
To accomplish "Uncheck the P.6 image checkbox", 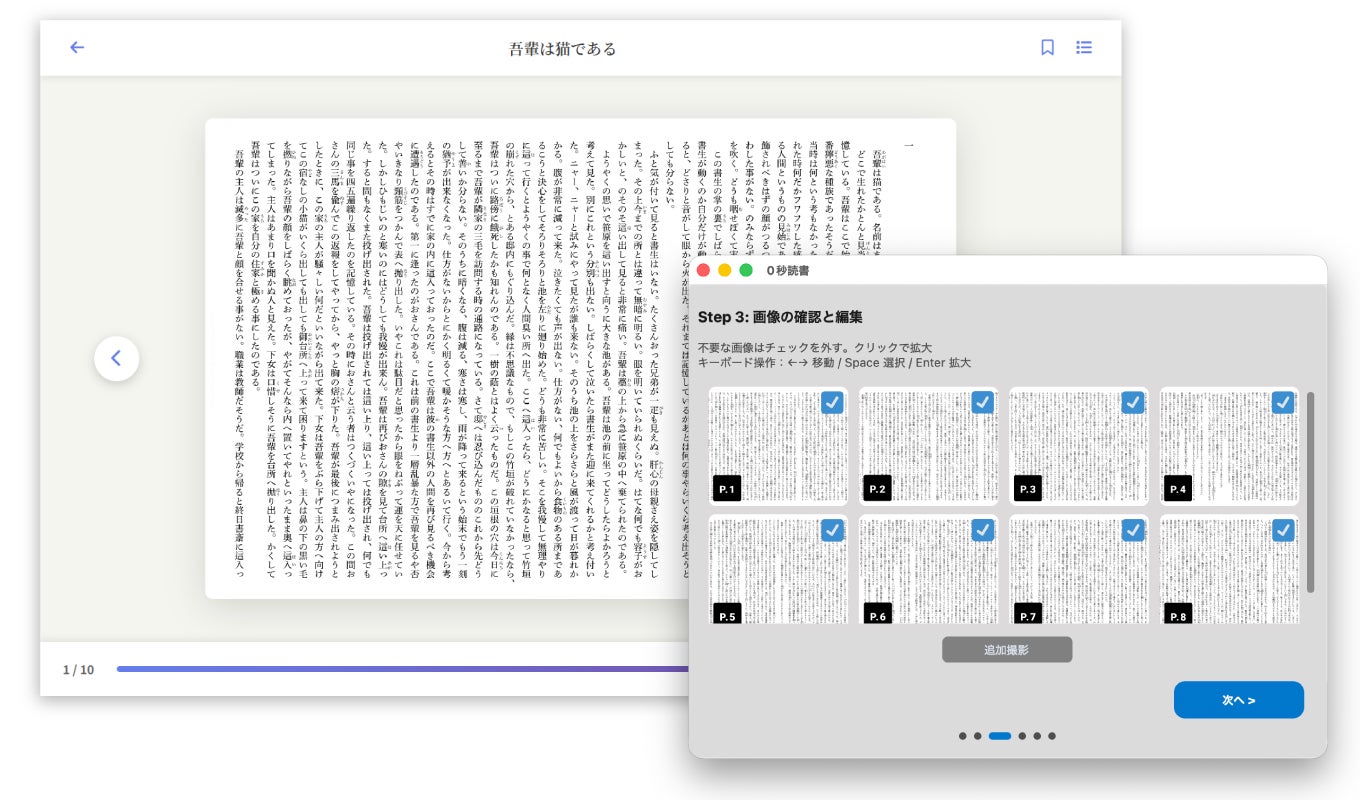I will click(x=982, y=530).
